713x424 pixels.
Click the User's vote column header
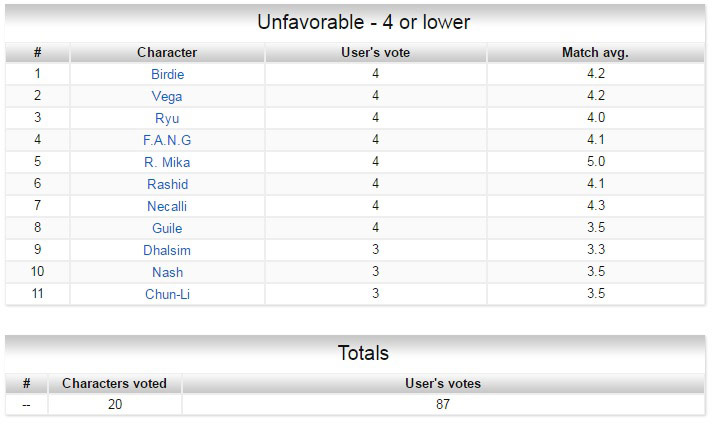(376, 52)
